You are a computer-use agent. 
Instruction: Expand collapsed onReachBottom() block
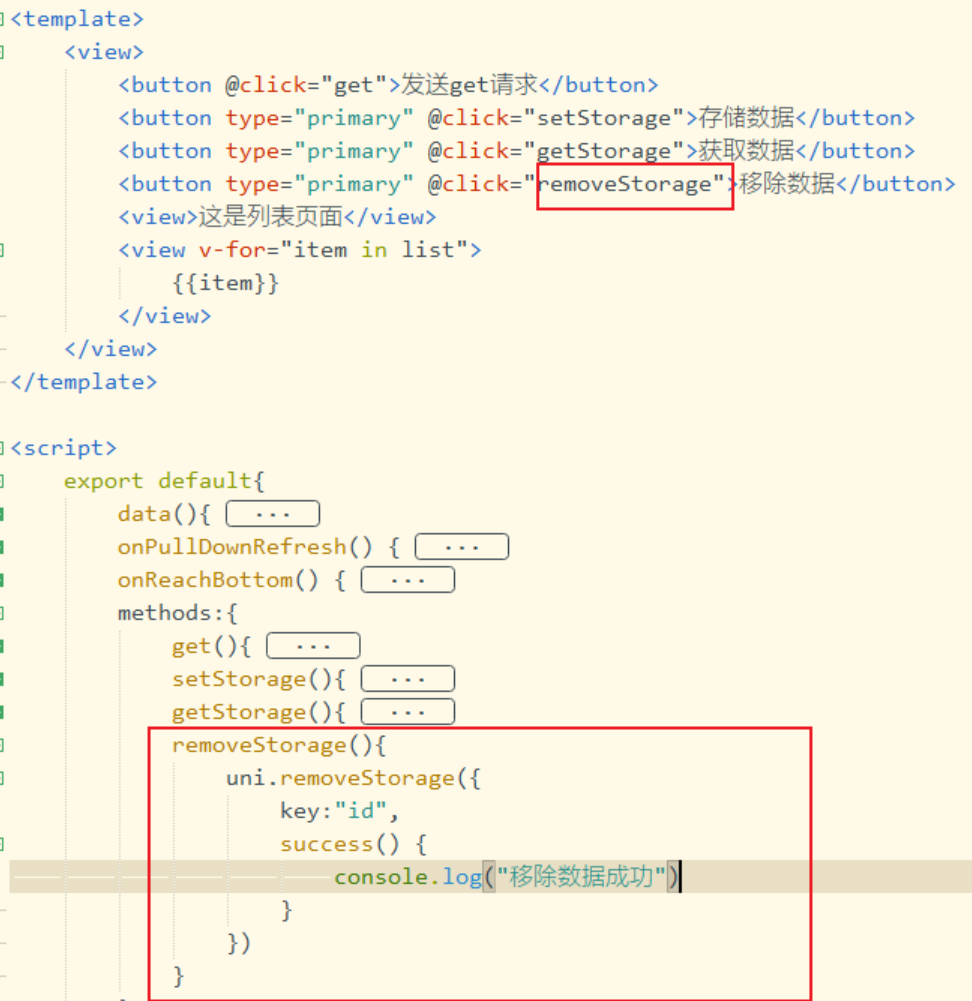coord(408,580)
